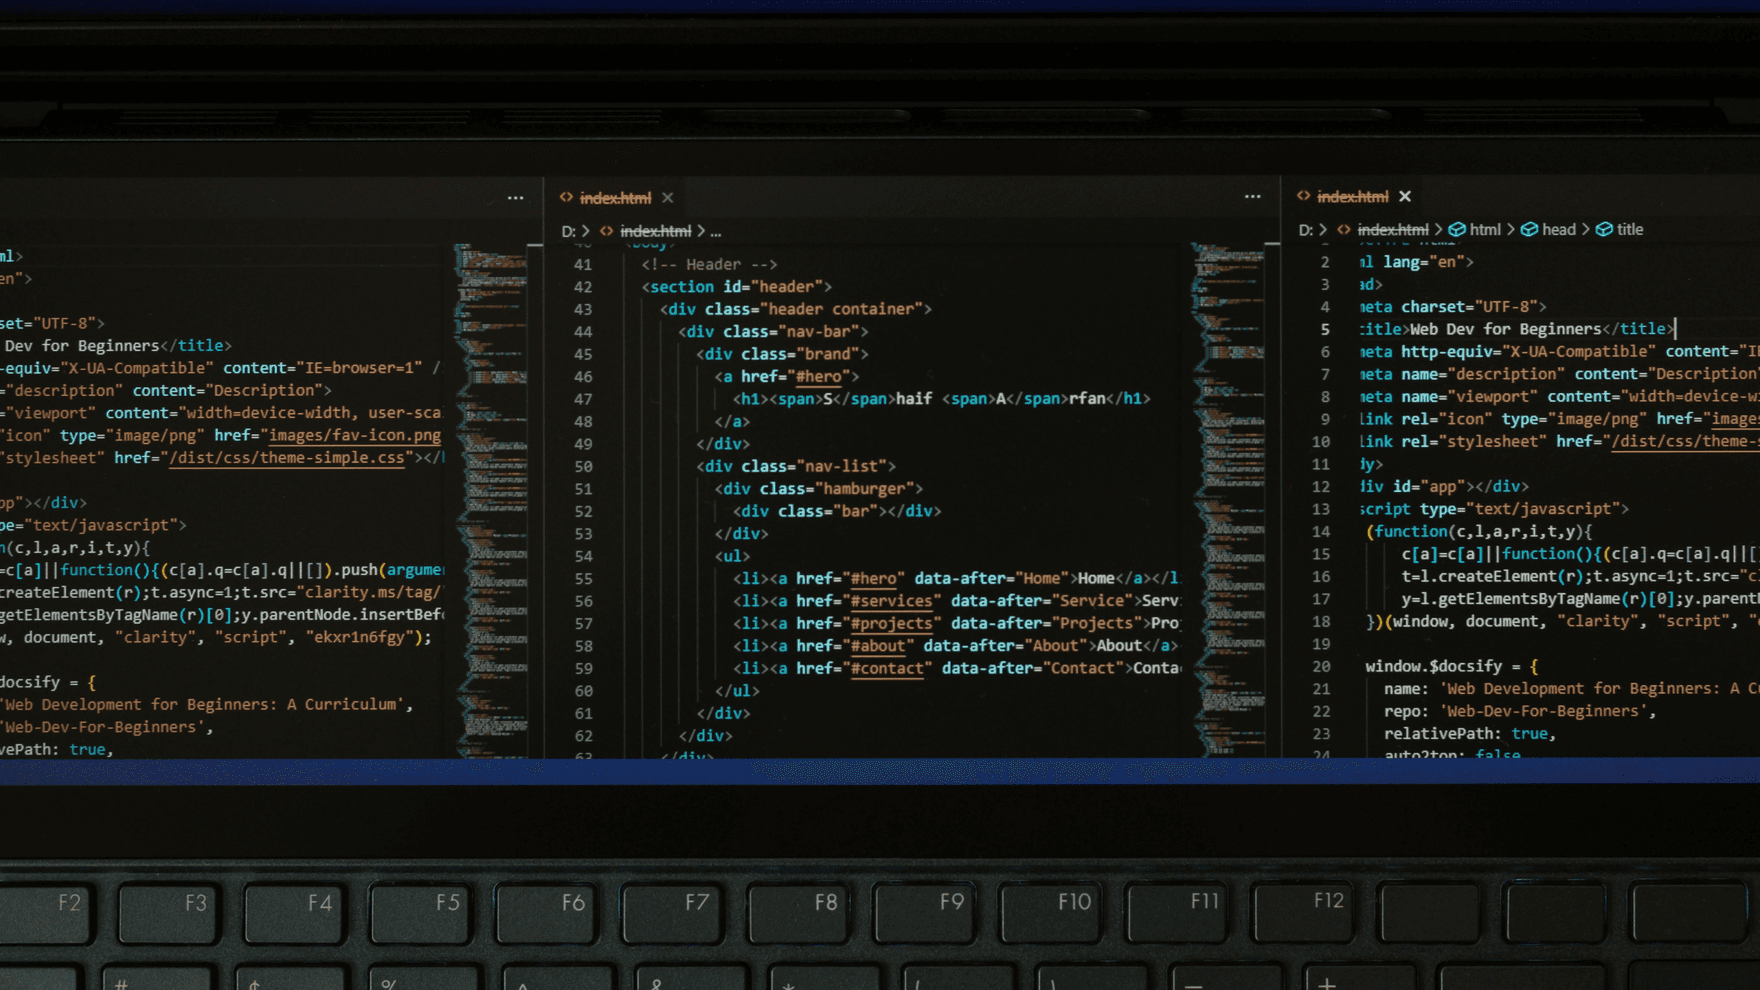Close the index.html tab in the middle pane
This screenshot has width=1760, height=990.
point(668,198)
